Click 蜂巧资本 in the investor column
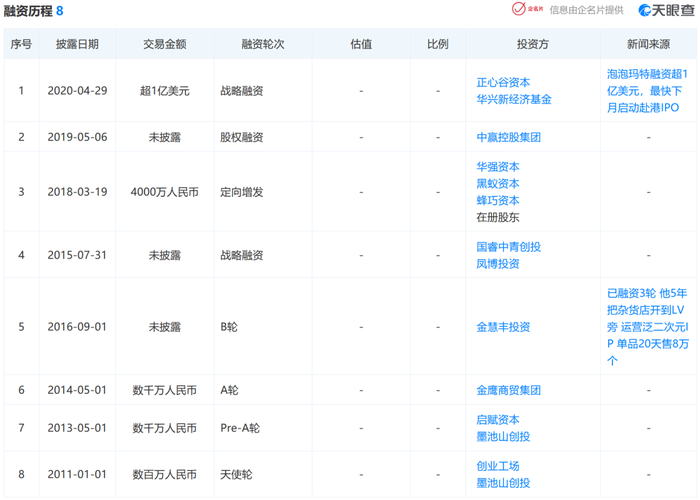Screen dimensions: 700x500 click(498, 200)
